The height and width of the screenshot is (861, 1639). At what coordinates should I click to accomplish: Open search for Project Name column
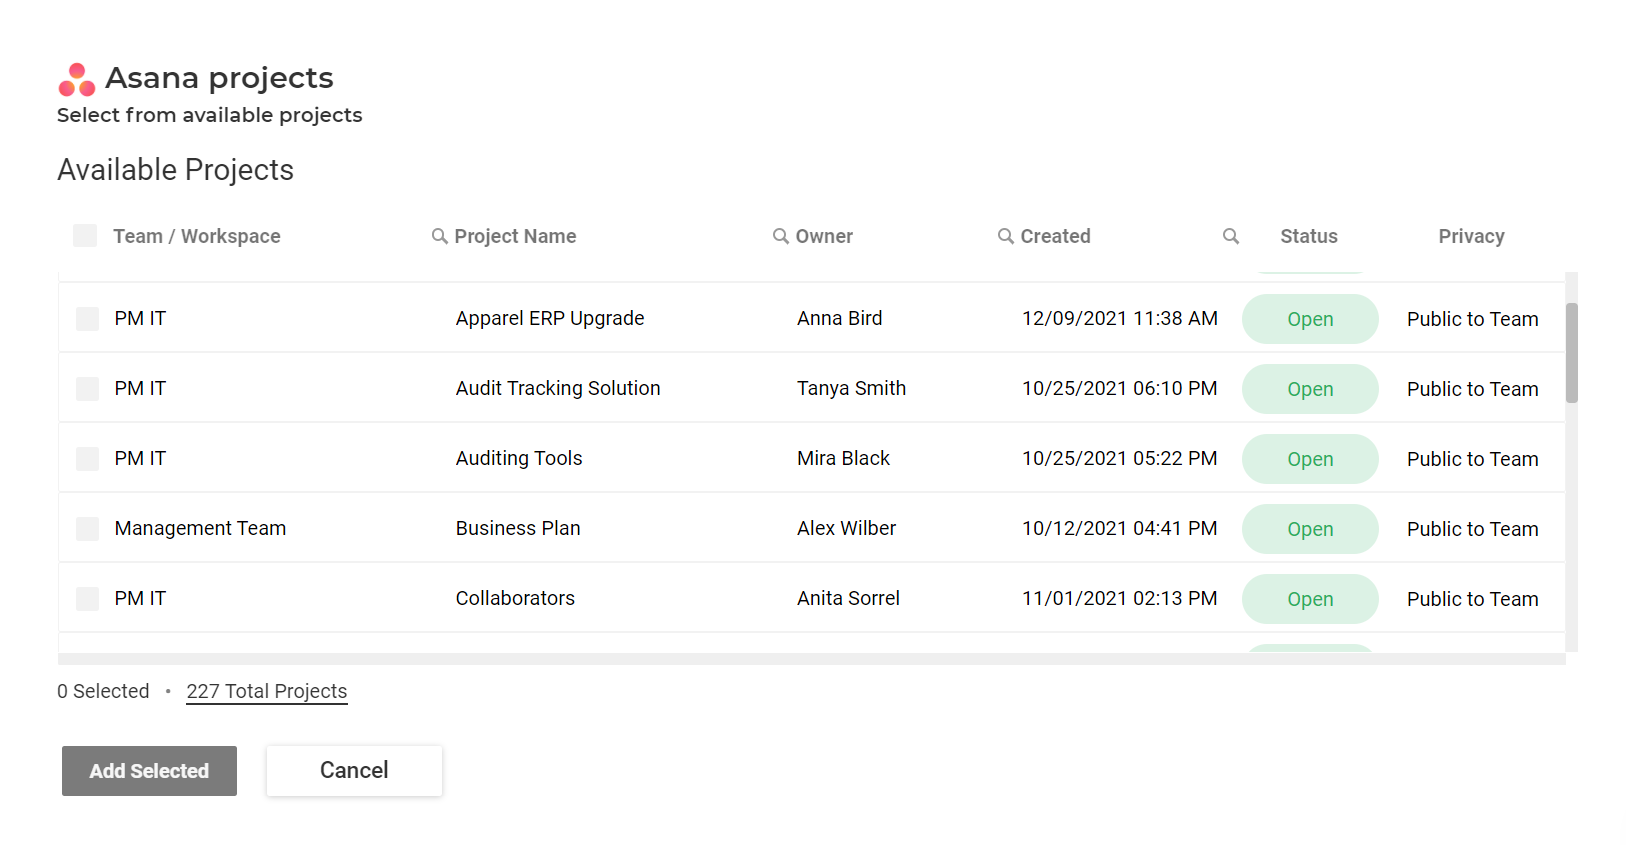[439, 236]
